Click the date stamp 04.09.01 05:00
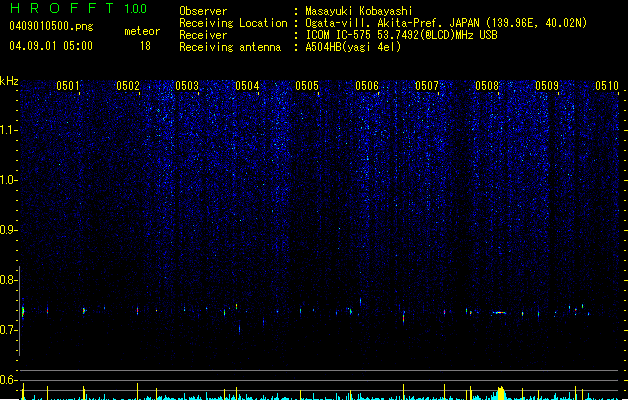Viewport: 629px width, 400px height. click(51, 46)
